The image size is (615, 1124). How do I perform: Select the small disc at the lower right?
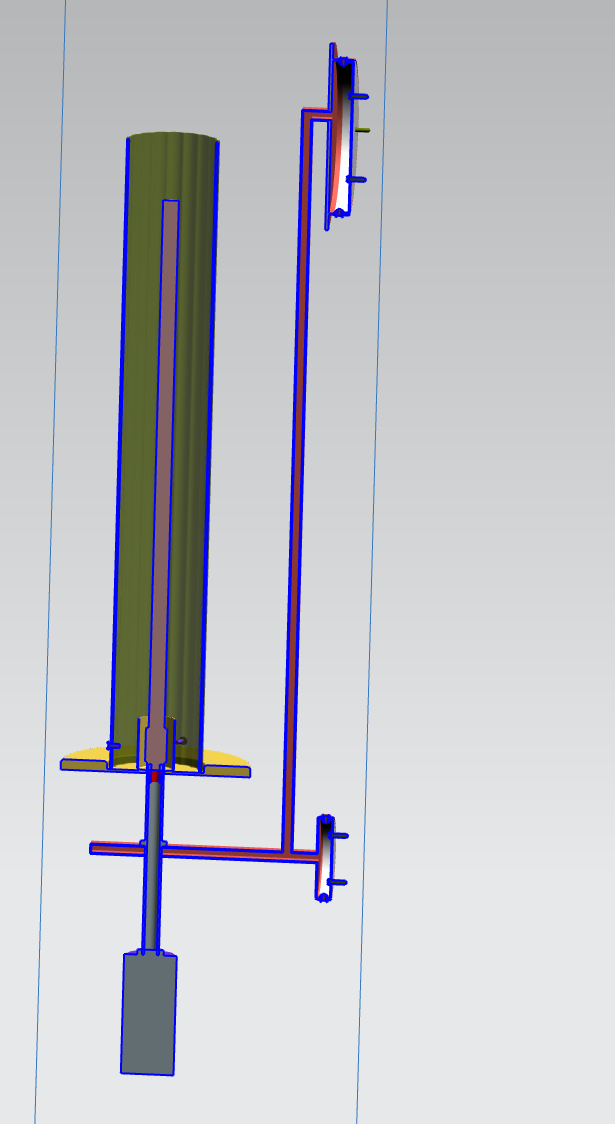coord(325,858)
